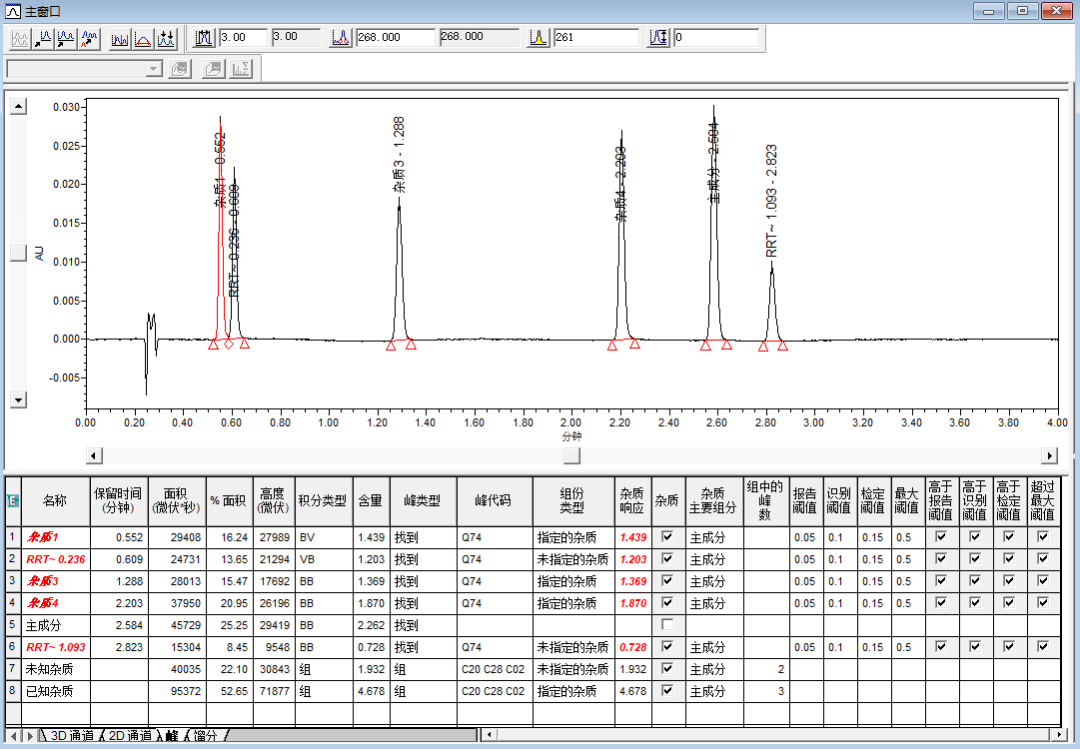
Task: Click the diamond valley marker between the first two peaks
Action: 229,343
